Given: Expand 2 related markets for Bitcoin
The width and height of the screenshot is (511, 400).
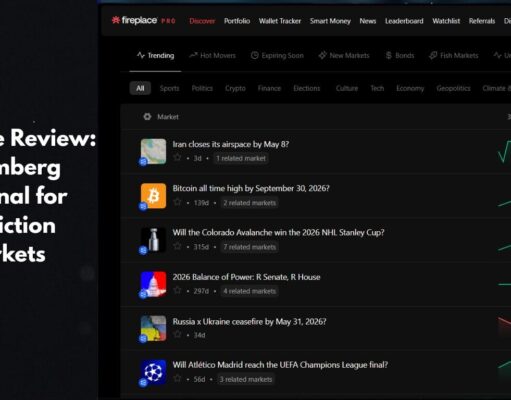Looking at the screenshot, I should pyautogui.click(x=250, y=203).
